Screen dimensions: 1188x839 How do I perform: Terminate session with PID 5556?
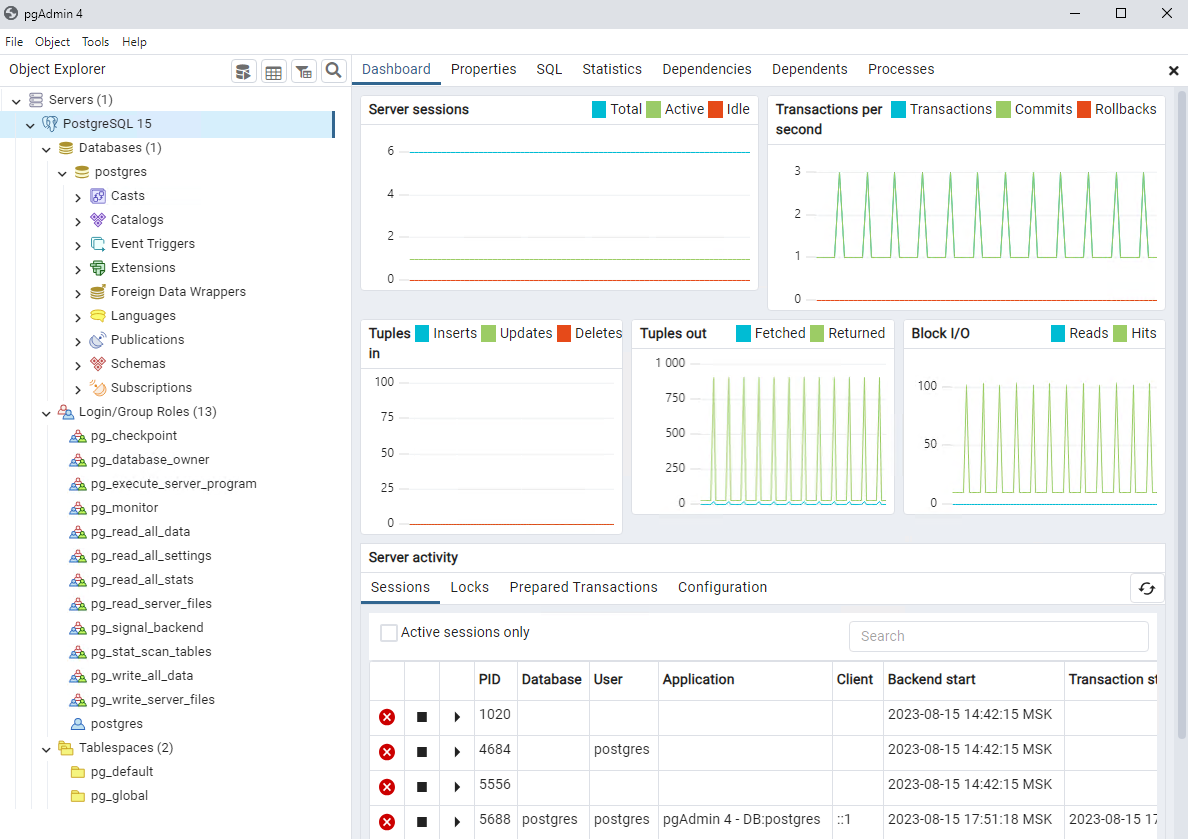[387, 787]
